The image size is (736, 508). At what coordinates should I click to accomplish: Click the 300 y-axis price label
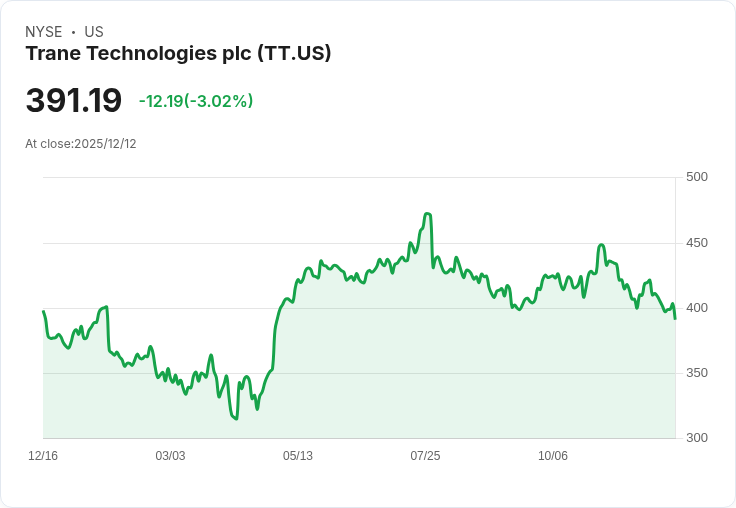pyautogui.click(x=697, y=438)
